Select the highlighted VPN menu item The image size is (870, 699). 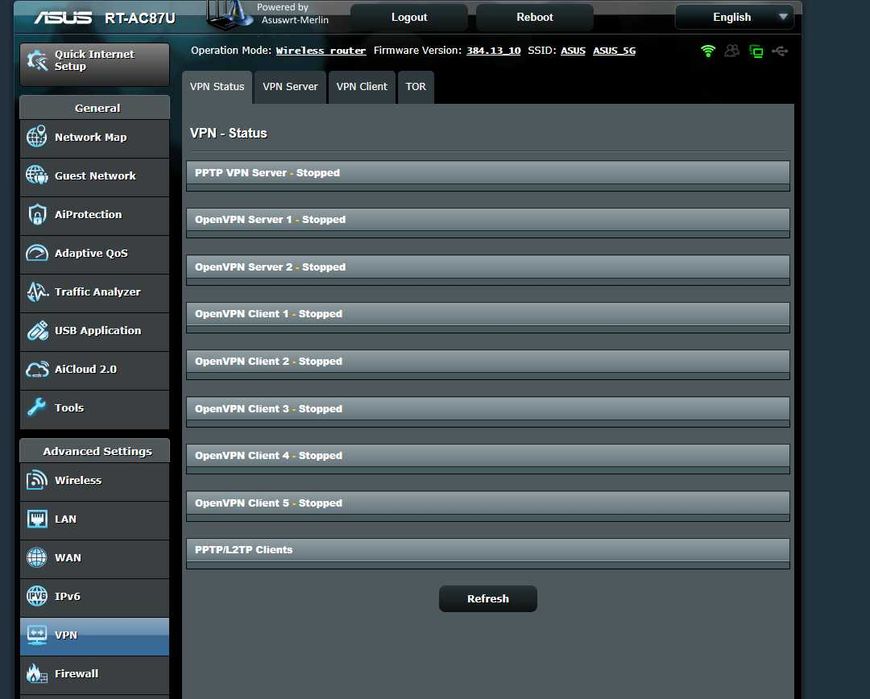pos(94,636)
